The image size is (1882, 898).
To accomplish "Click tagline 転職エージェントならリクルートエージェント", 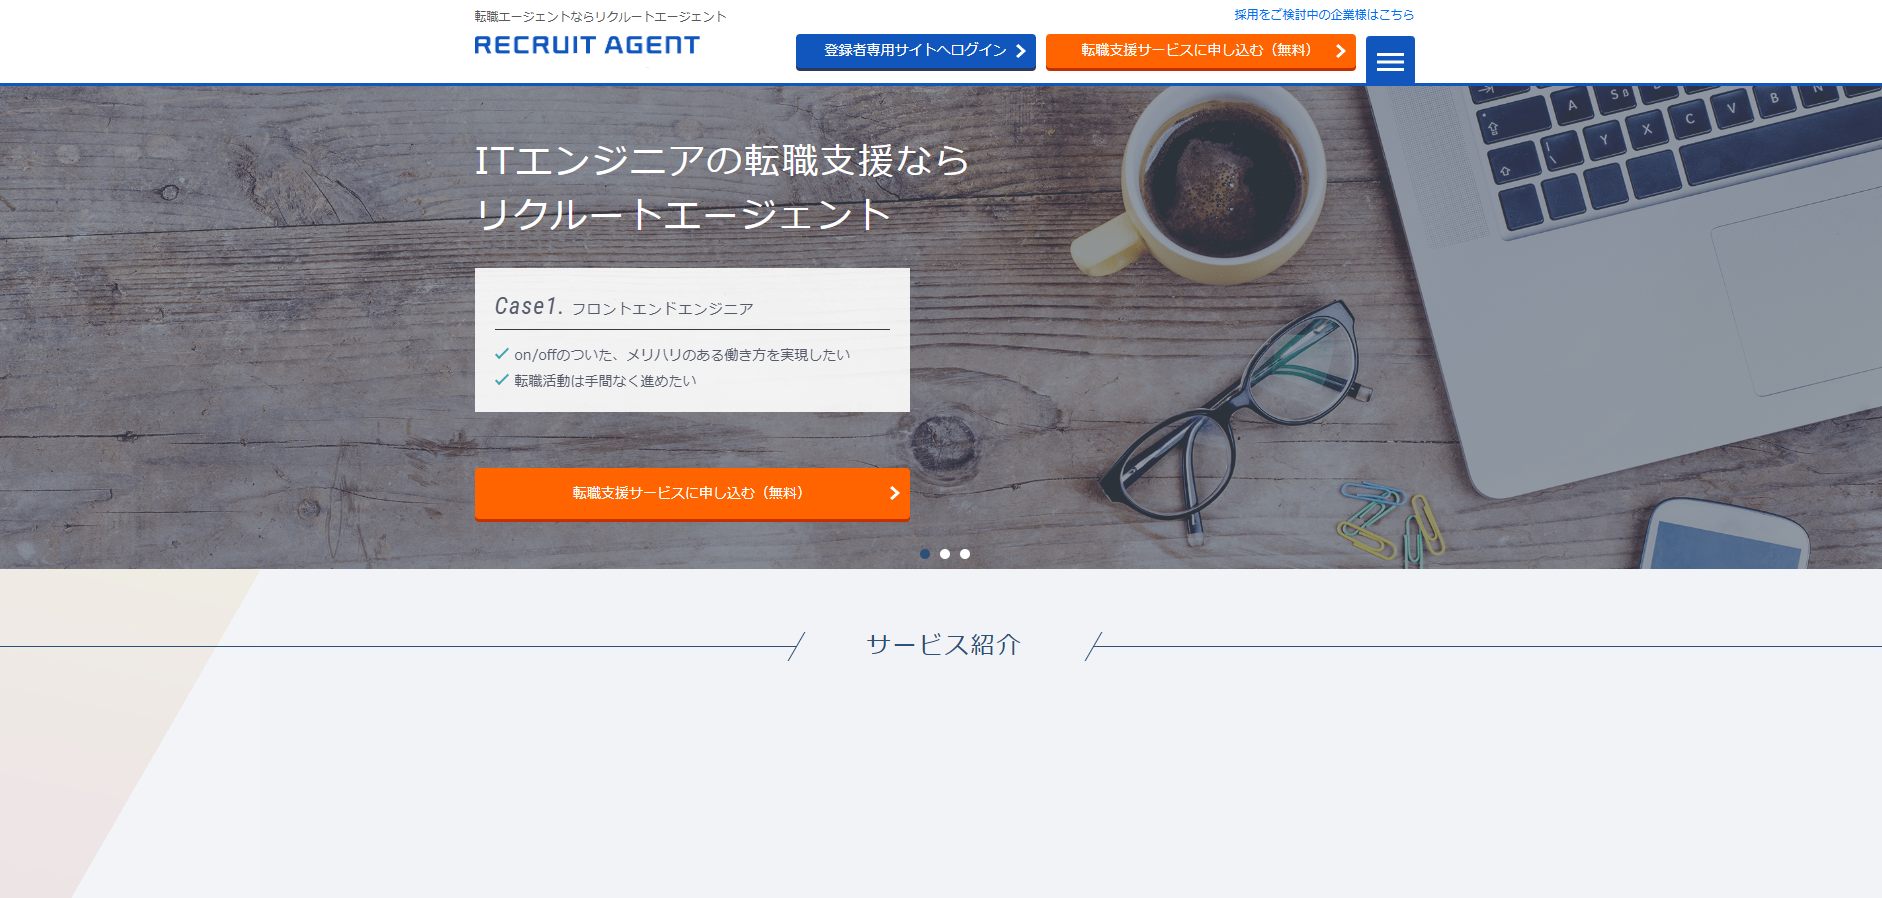I will 600,17.
